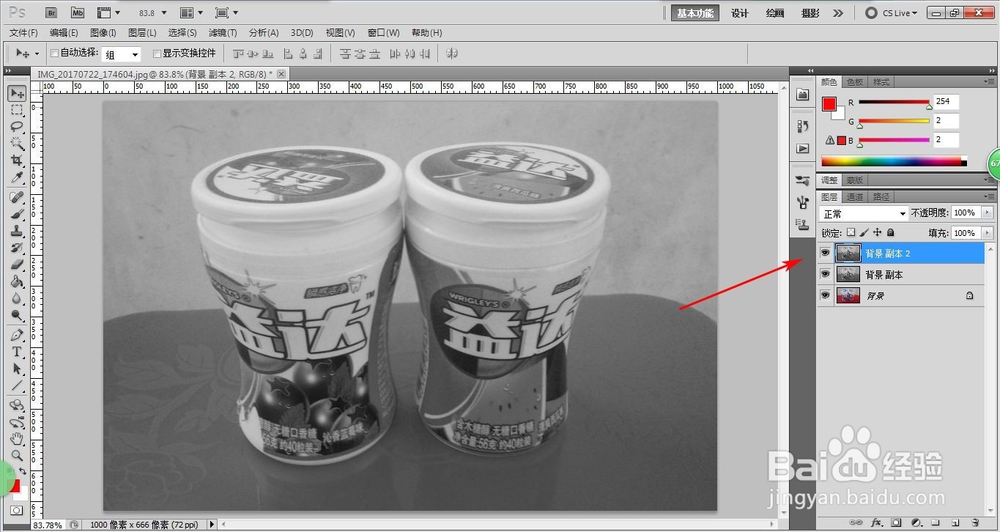Toggle lock image pixels brush icon

(x=864, y=233)
